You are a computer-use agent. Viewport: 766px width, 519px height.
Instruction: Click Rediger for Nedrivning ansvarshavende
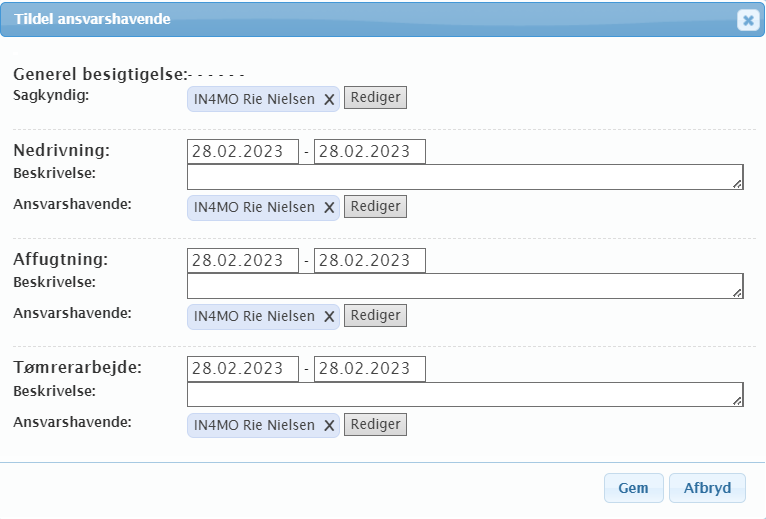coord(375,206)
